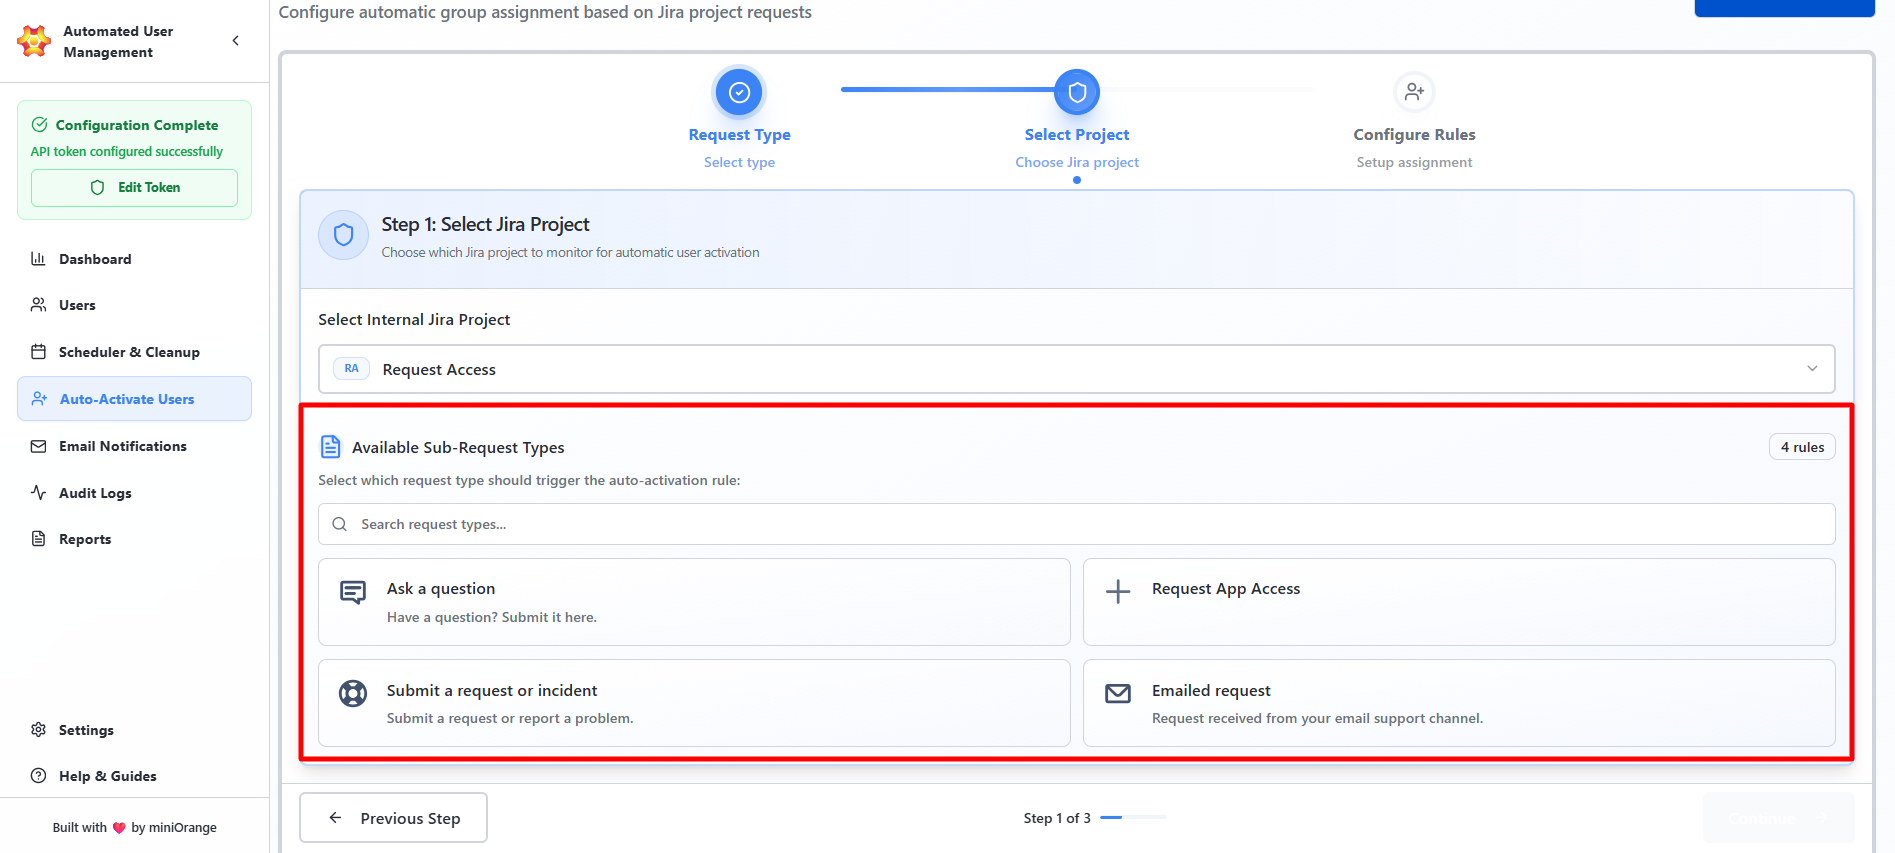Click the 'API token configured successfully' text

click(127, 152)
